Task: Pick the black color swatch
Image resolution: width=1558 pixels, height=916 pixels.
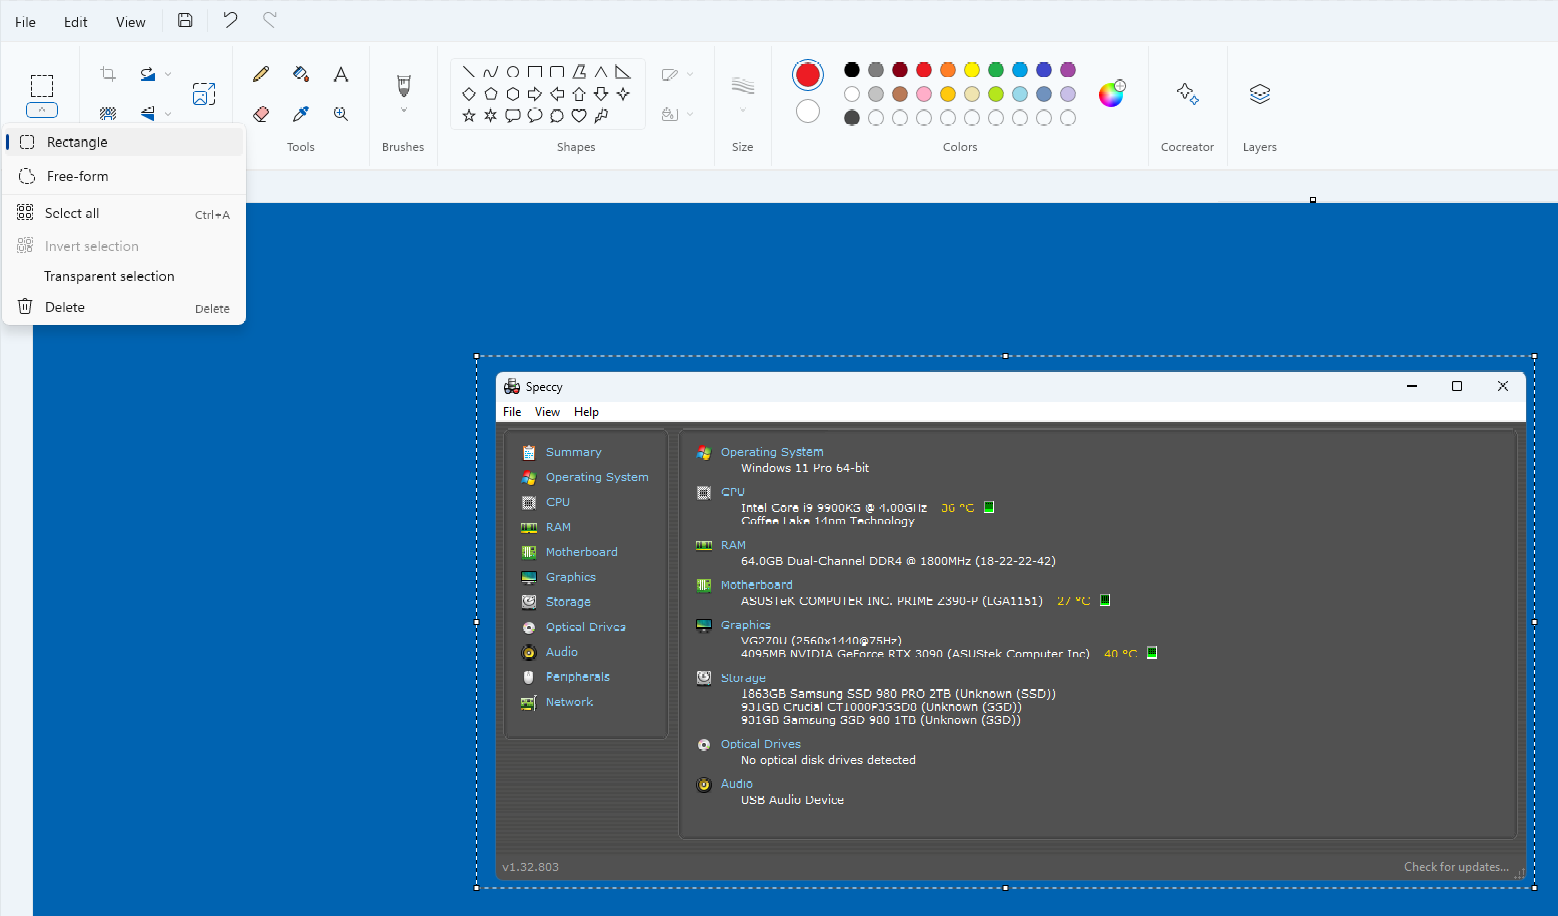Action: pyautogui.click(x=852, y=69)
